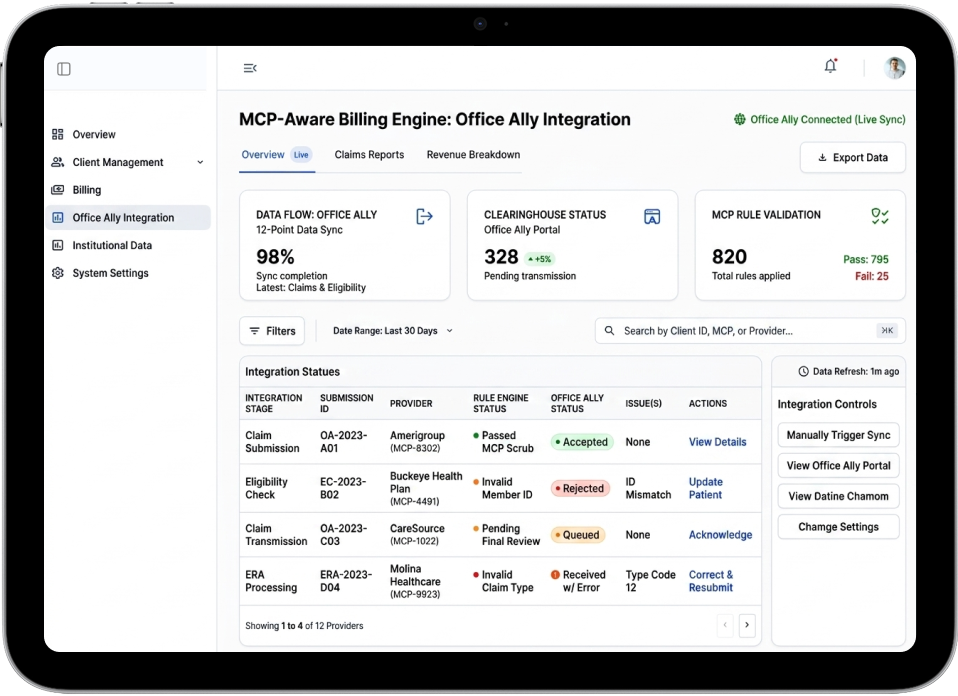Click the Molina Healthcare provider cell
This screenshot has width=958, height=696.
click(415, 581)
